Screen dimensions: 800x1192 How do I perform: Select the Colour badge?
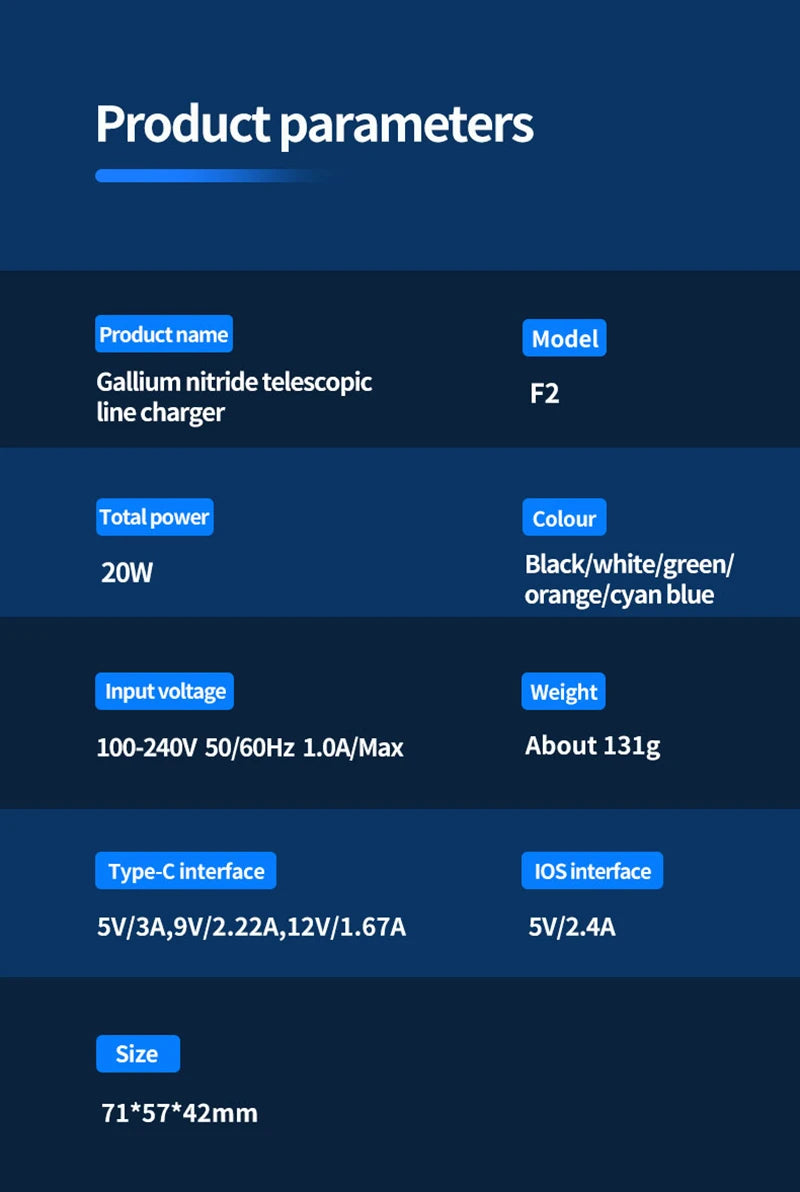coord(564,518)
